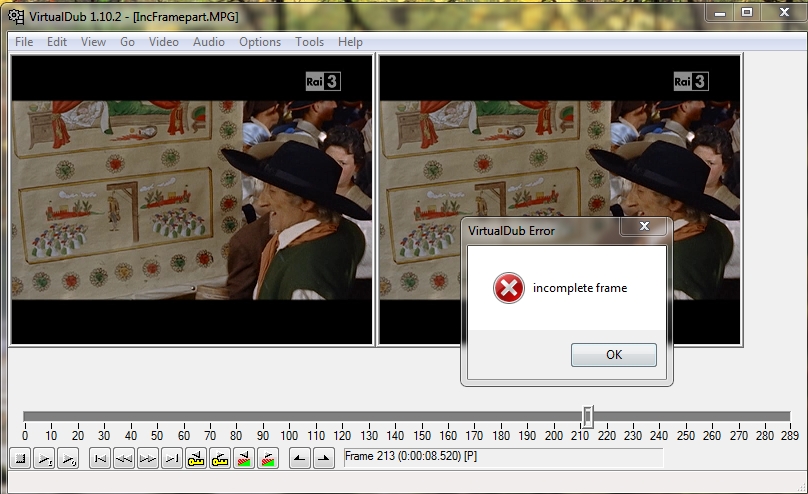The height and width of the screenshot is (494, 808).
Task: Open the Edit menu
Action: 57,42
